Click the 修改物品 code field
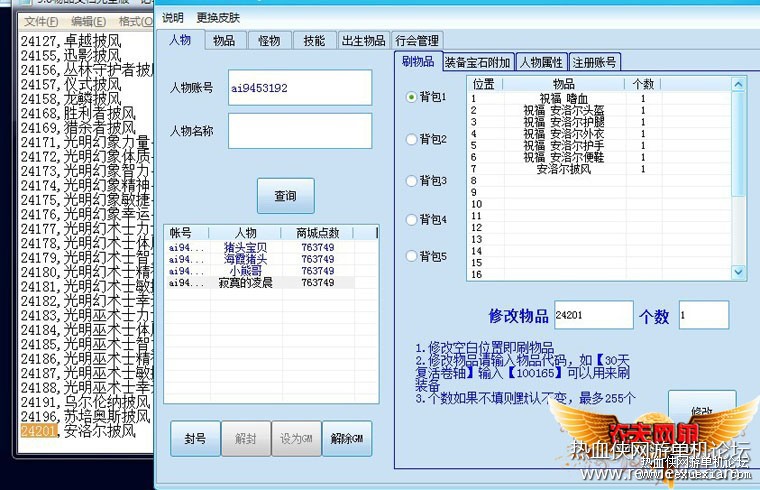 594,315
